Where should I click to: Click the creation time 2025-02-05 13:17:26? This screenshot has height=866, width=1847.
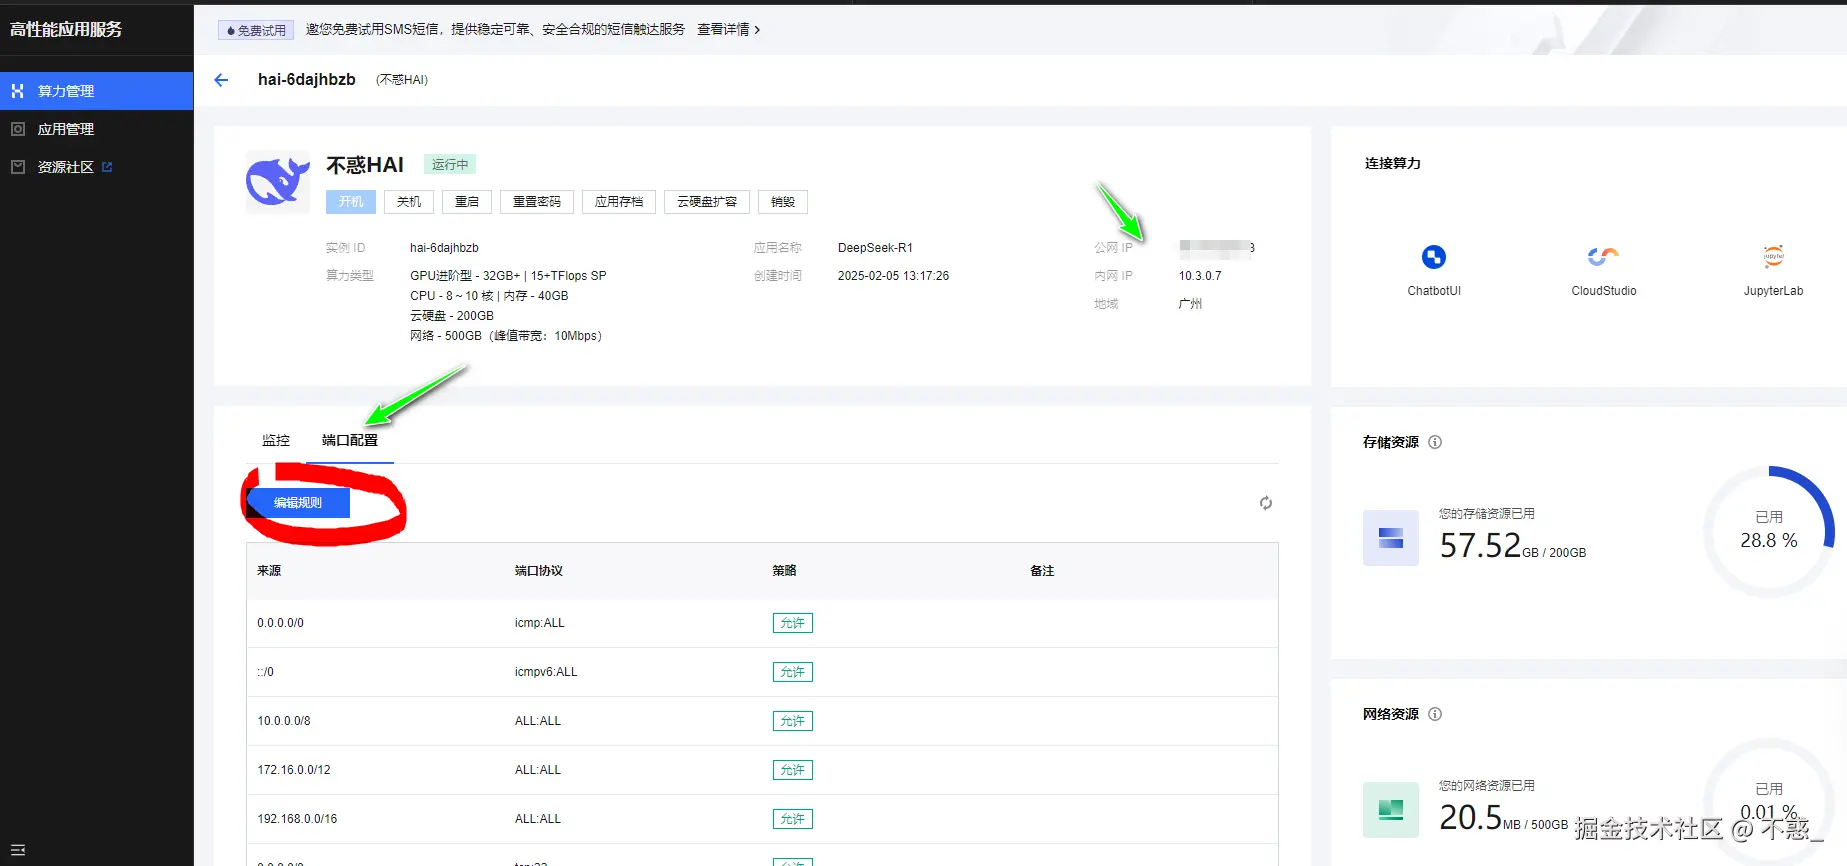click(894, 276)
